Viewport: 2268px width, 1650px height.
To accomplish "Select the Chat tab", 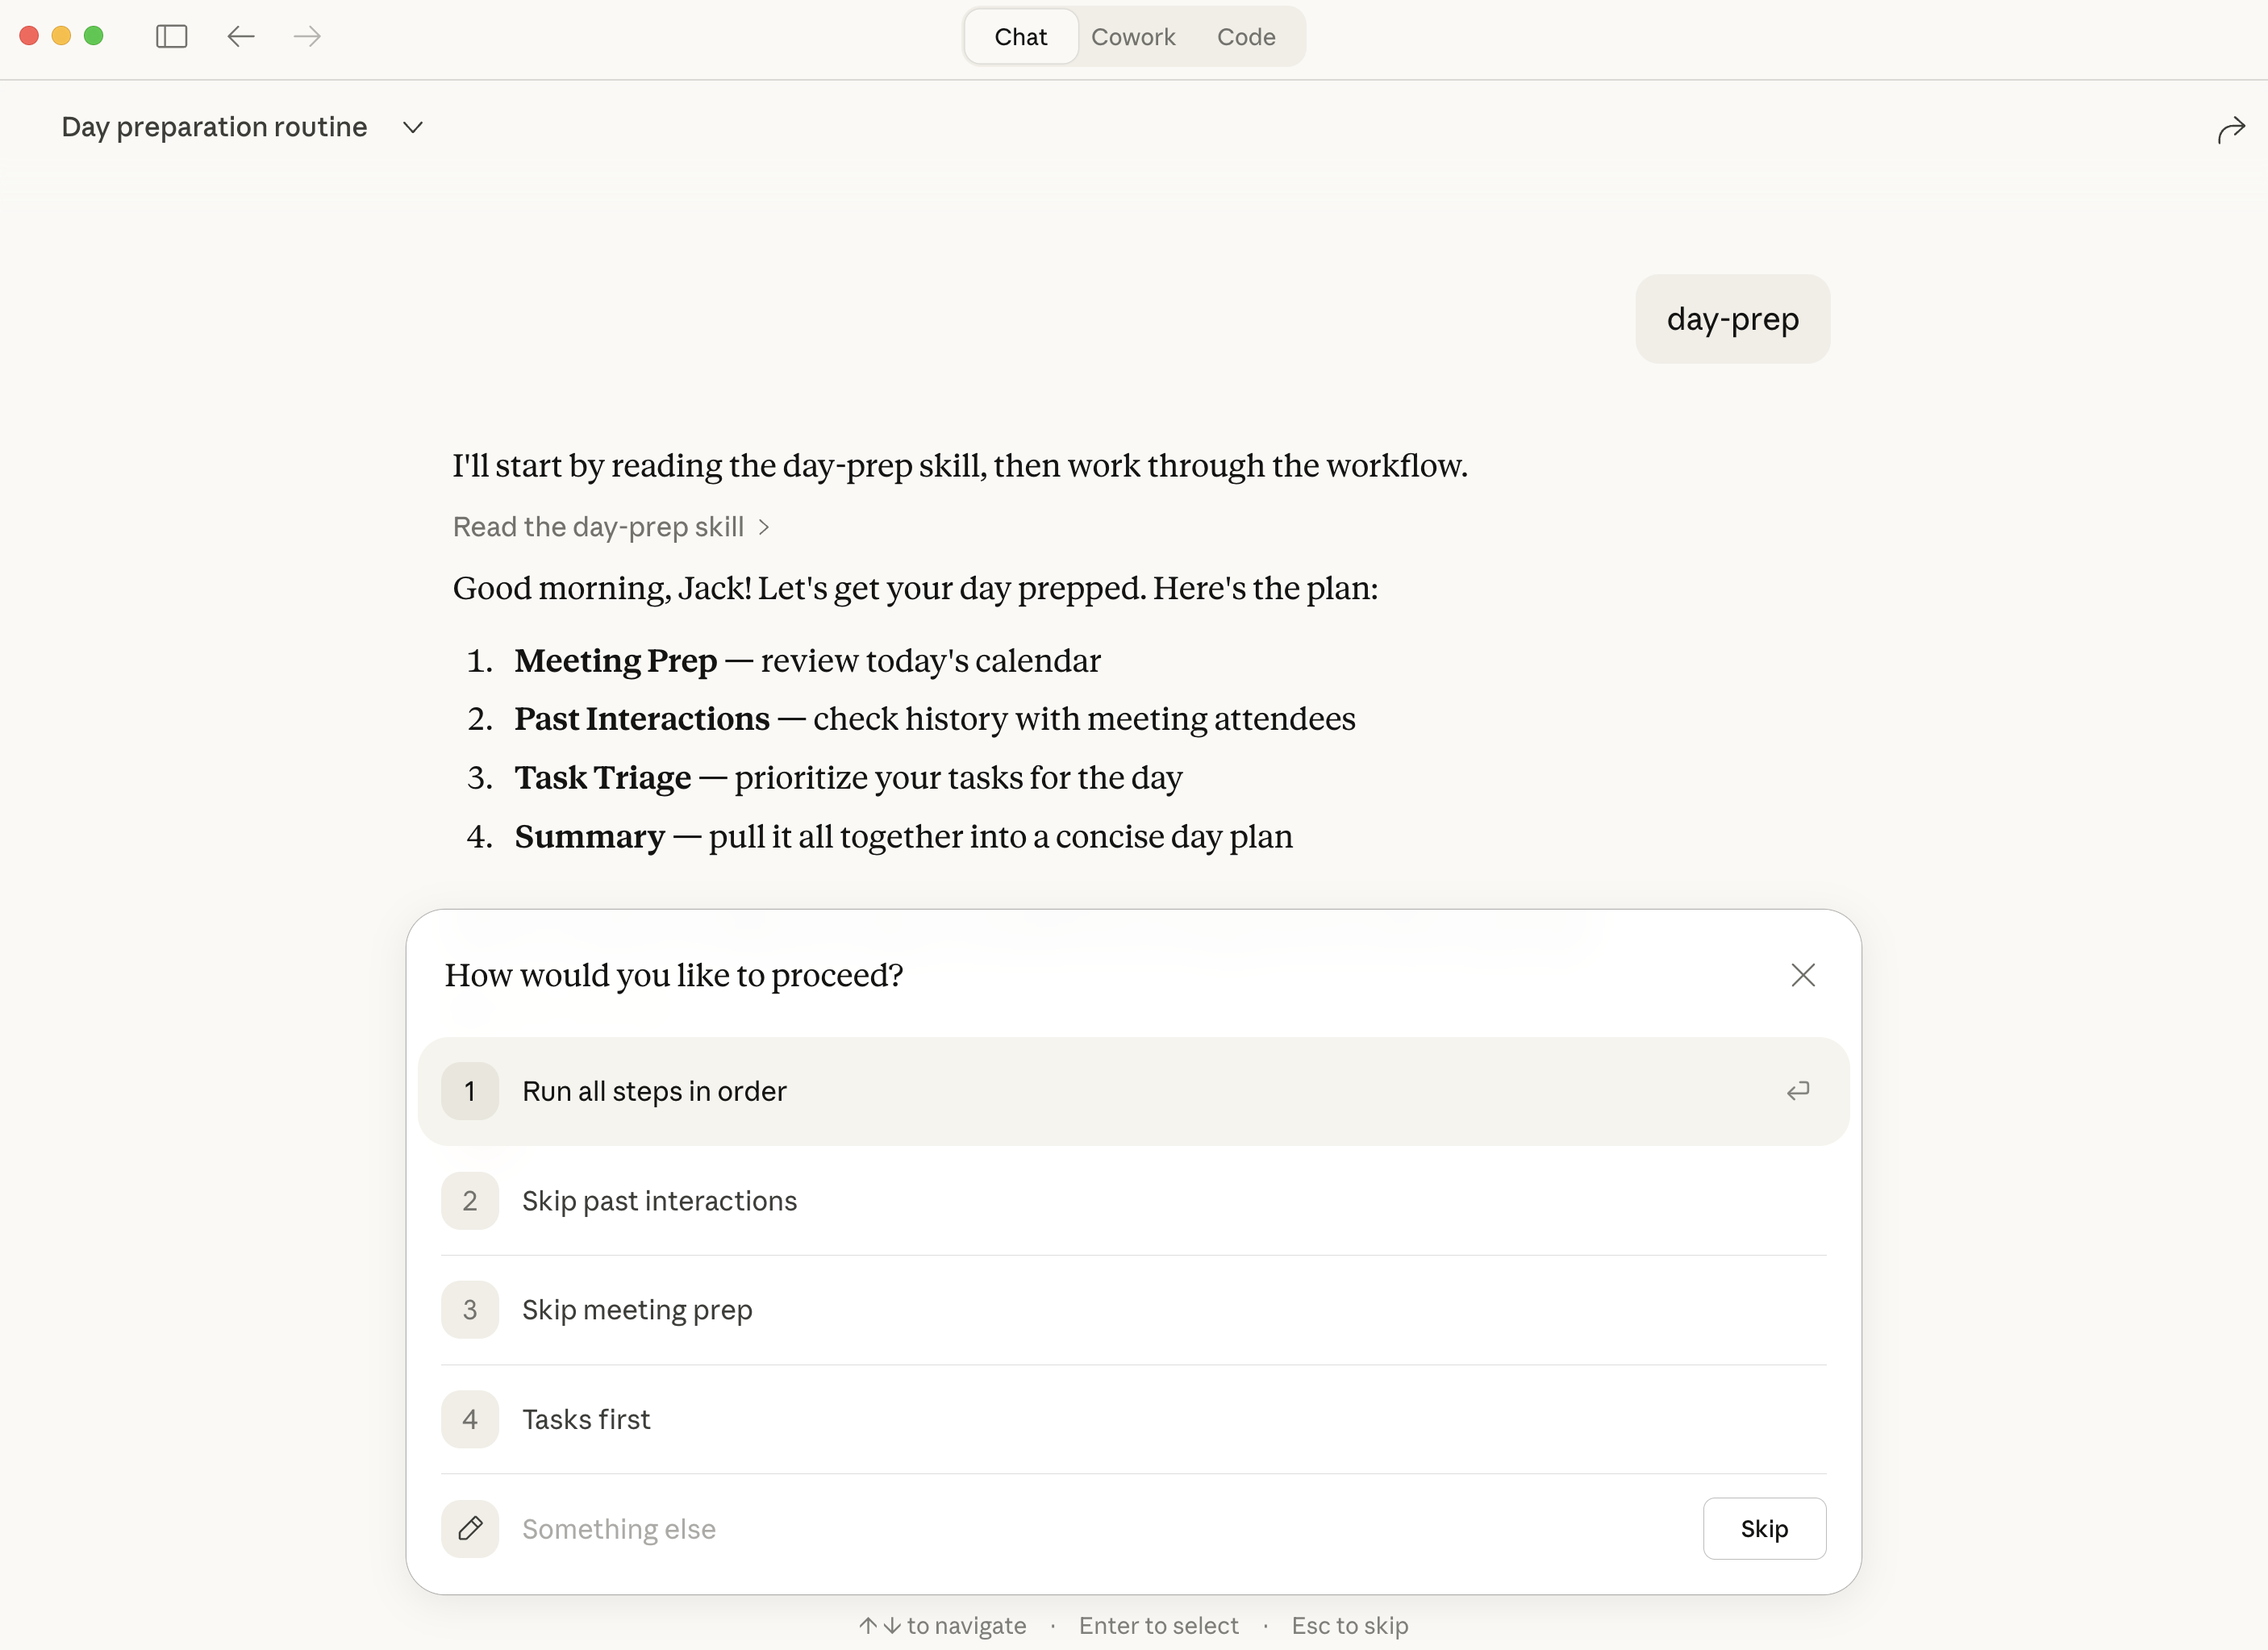I will (x=1020, y=37).
